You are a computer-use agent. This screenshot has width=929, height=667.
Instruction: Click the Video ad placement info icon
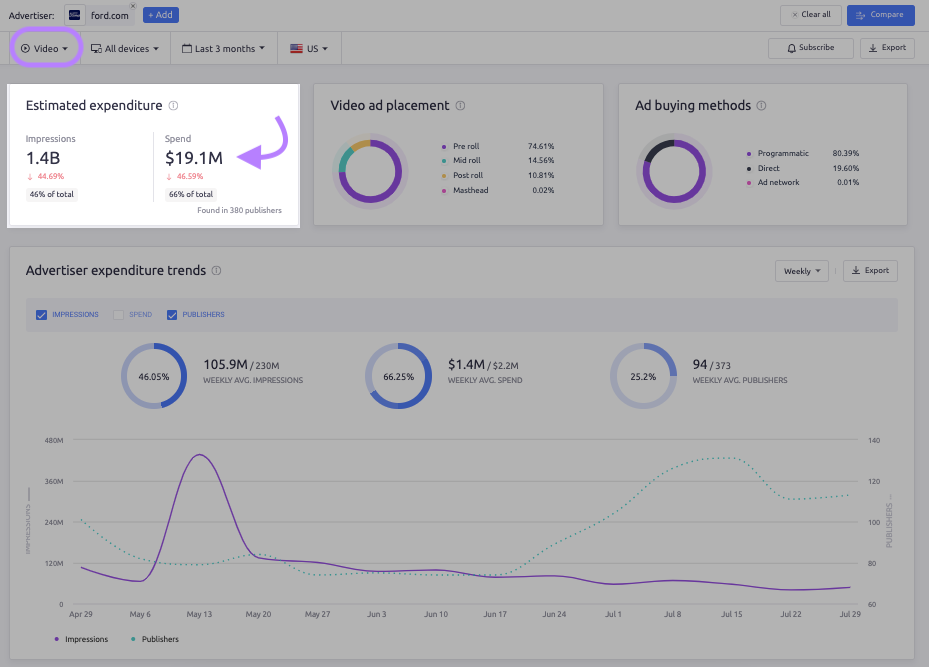tap(459, 105)
